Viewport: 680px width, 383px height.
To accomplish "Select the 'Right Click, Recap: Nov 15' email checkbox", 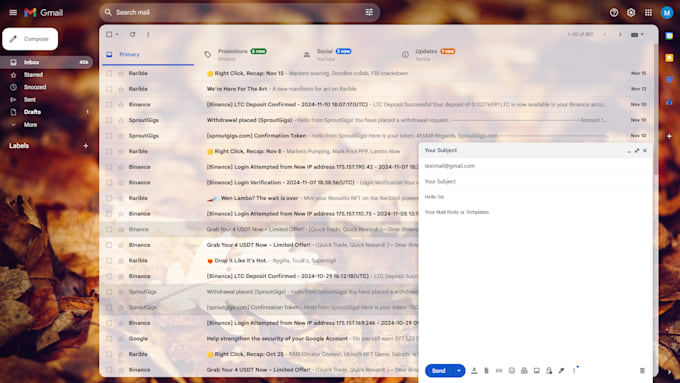I will point(109,73).
